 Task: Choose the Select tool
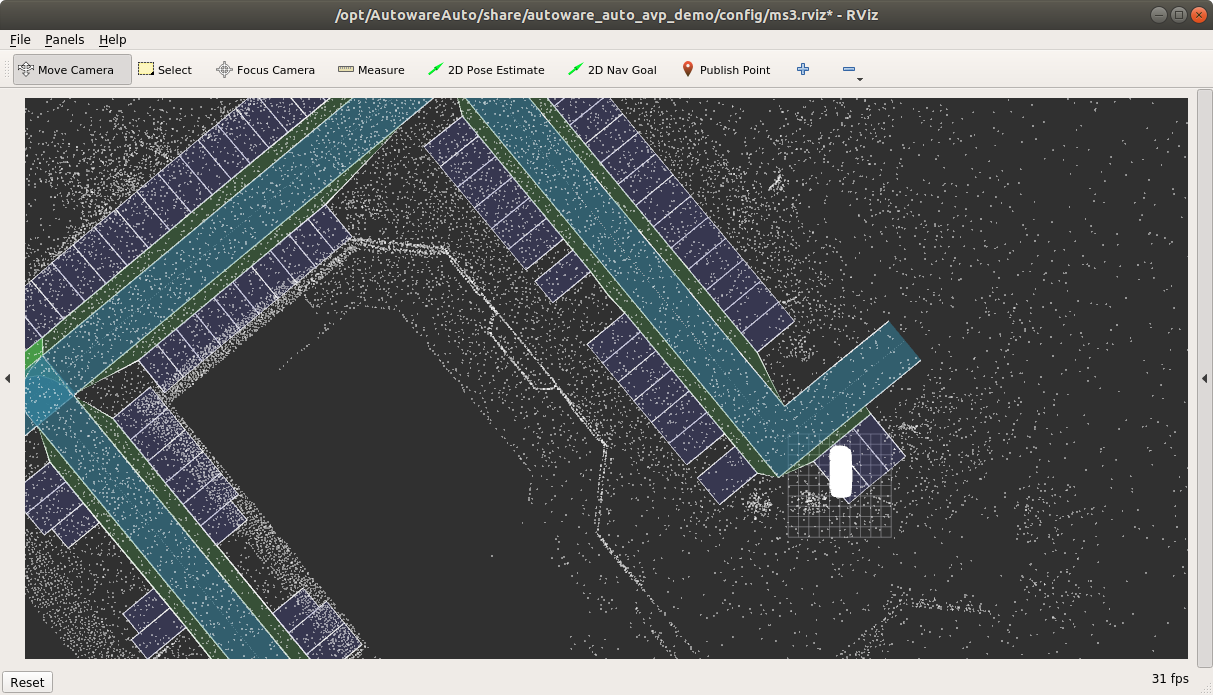click(x=165, y=70)
